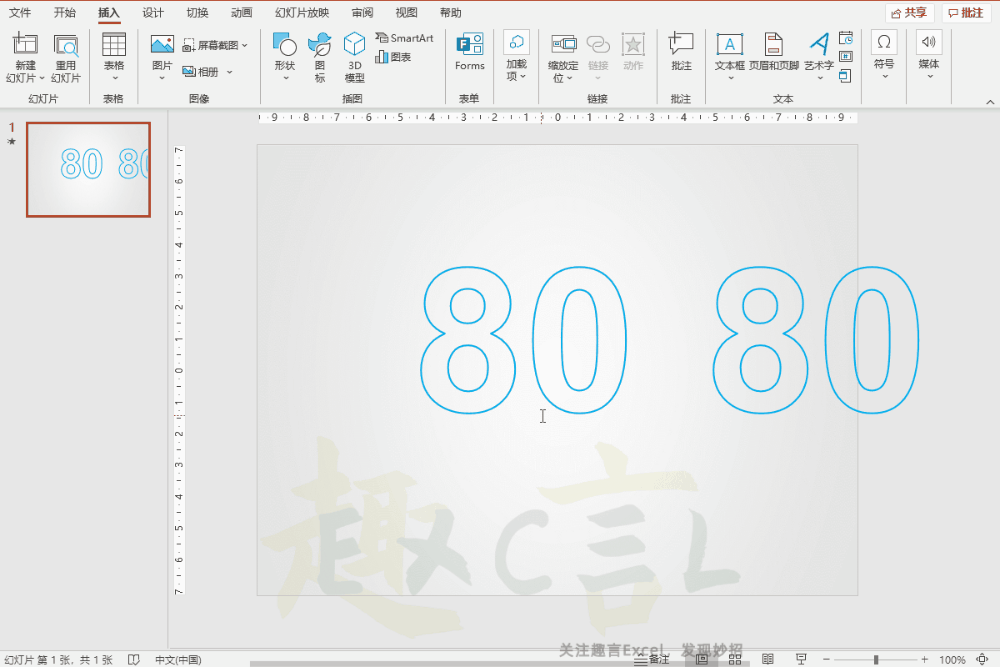Switch to the Design (设计) tab
The image size is (1000, 667).
(153, 13)
